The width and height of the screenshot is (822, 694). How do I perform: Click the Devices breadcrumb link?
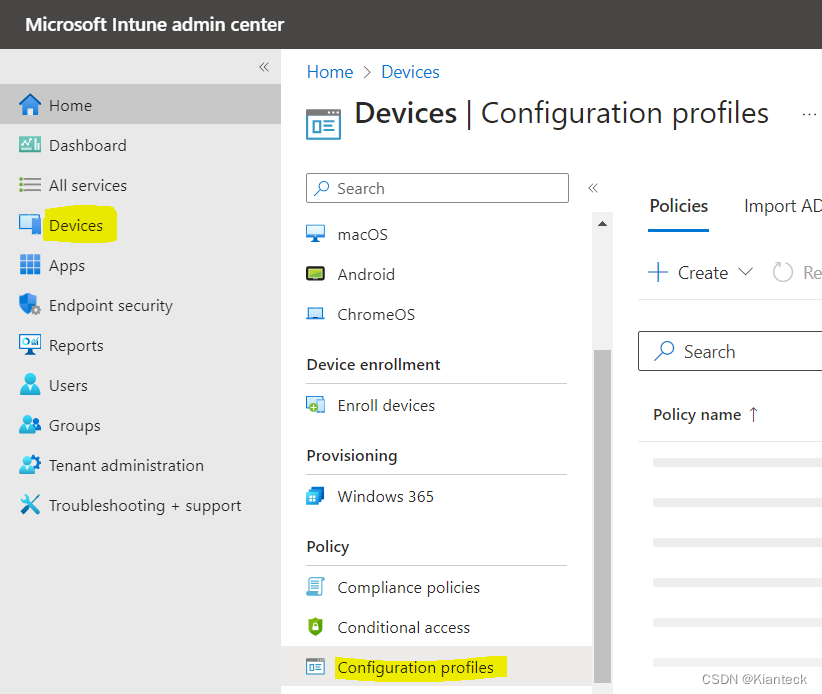click(410, 72)
